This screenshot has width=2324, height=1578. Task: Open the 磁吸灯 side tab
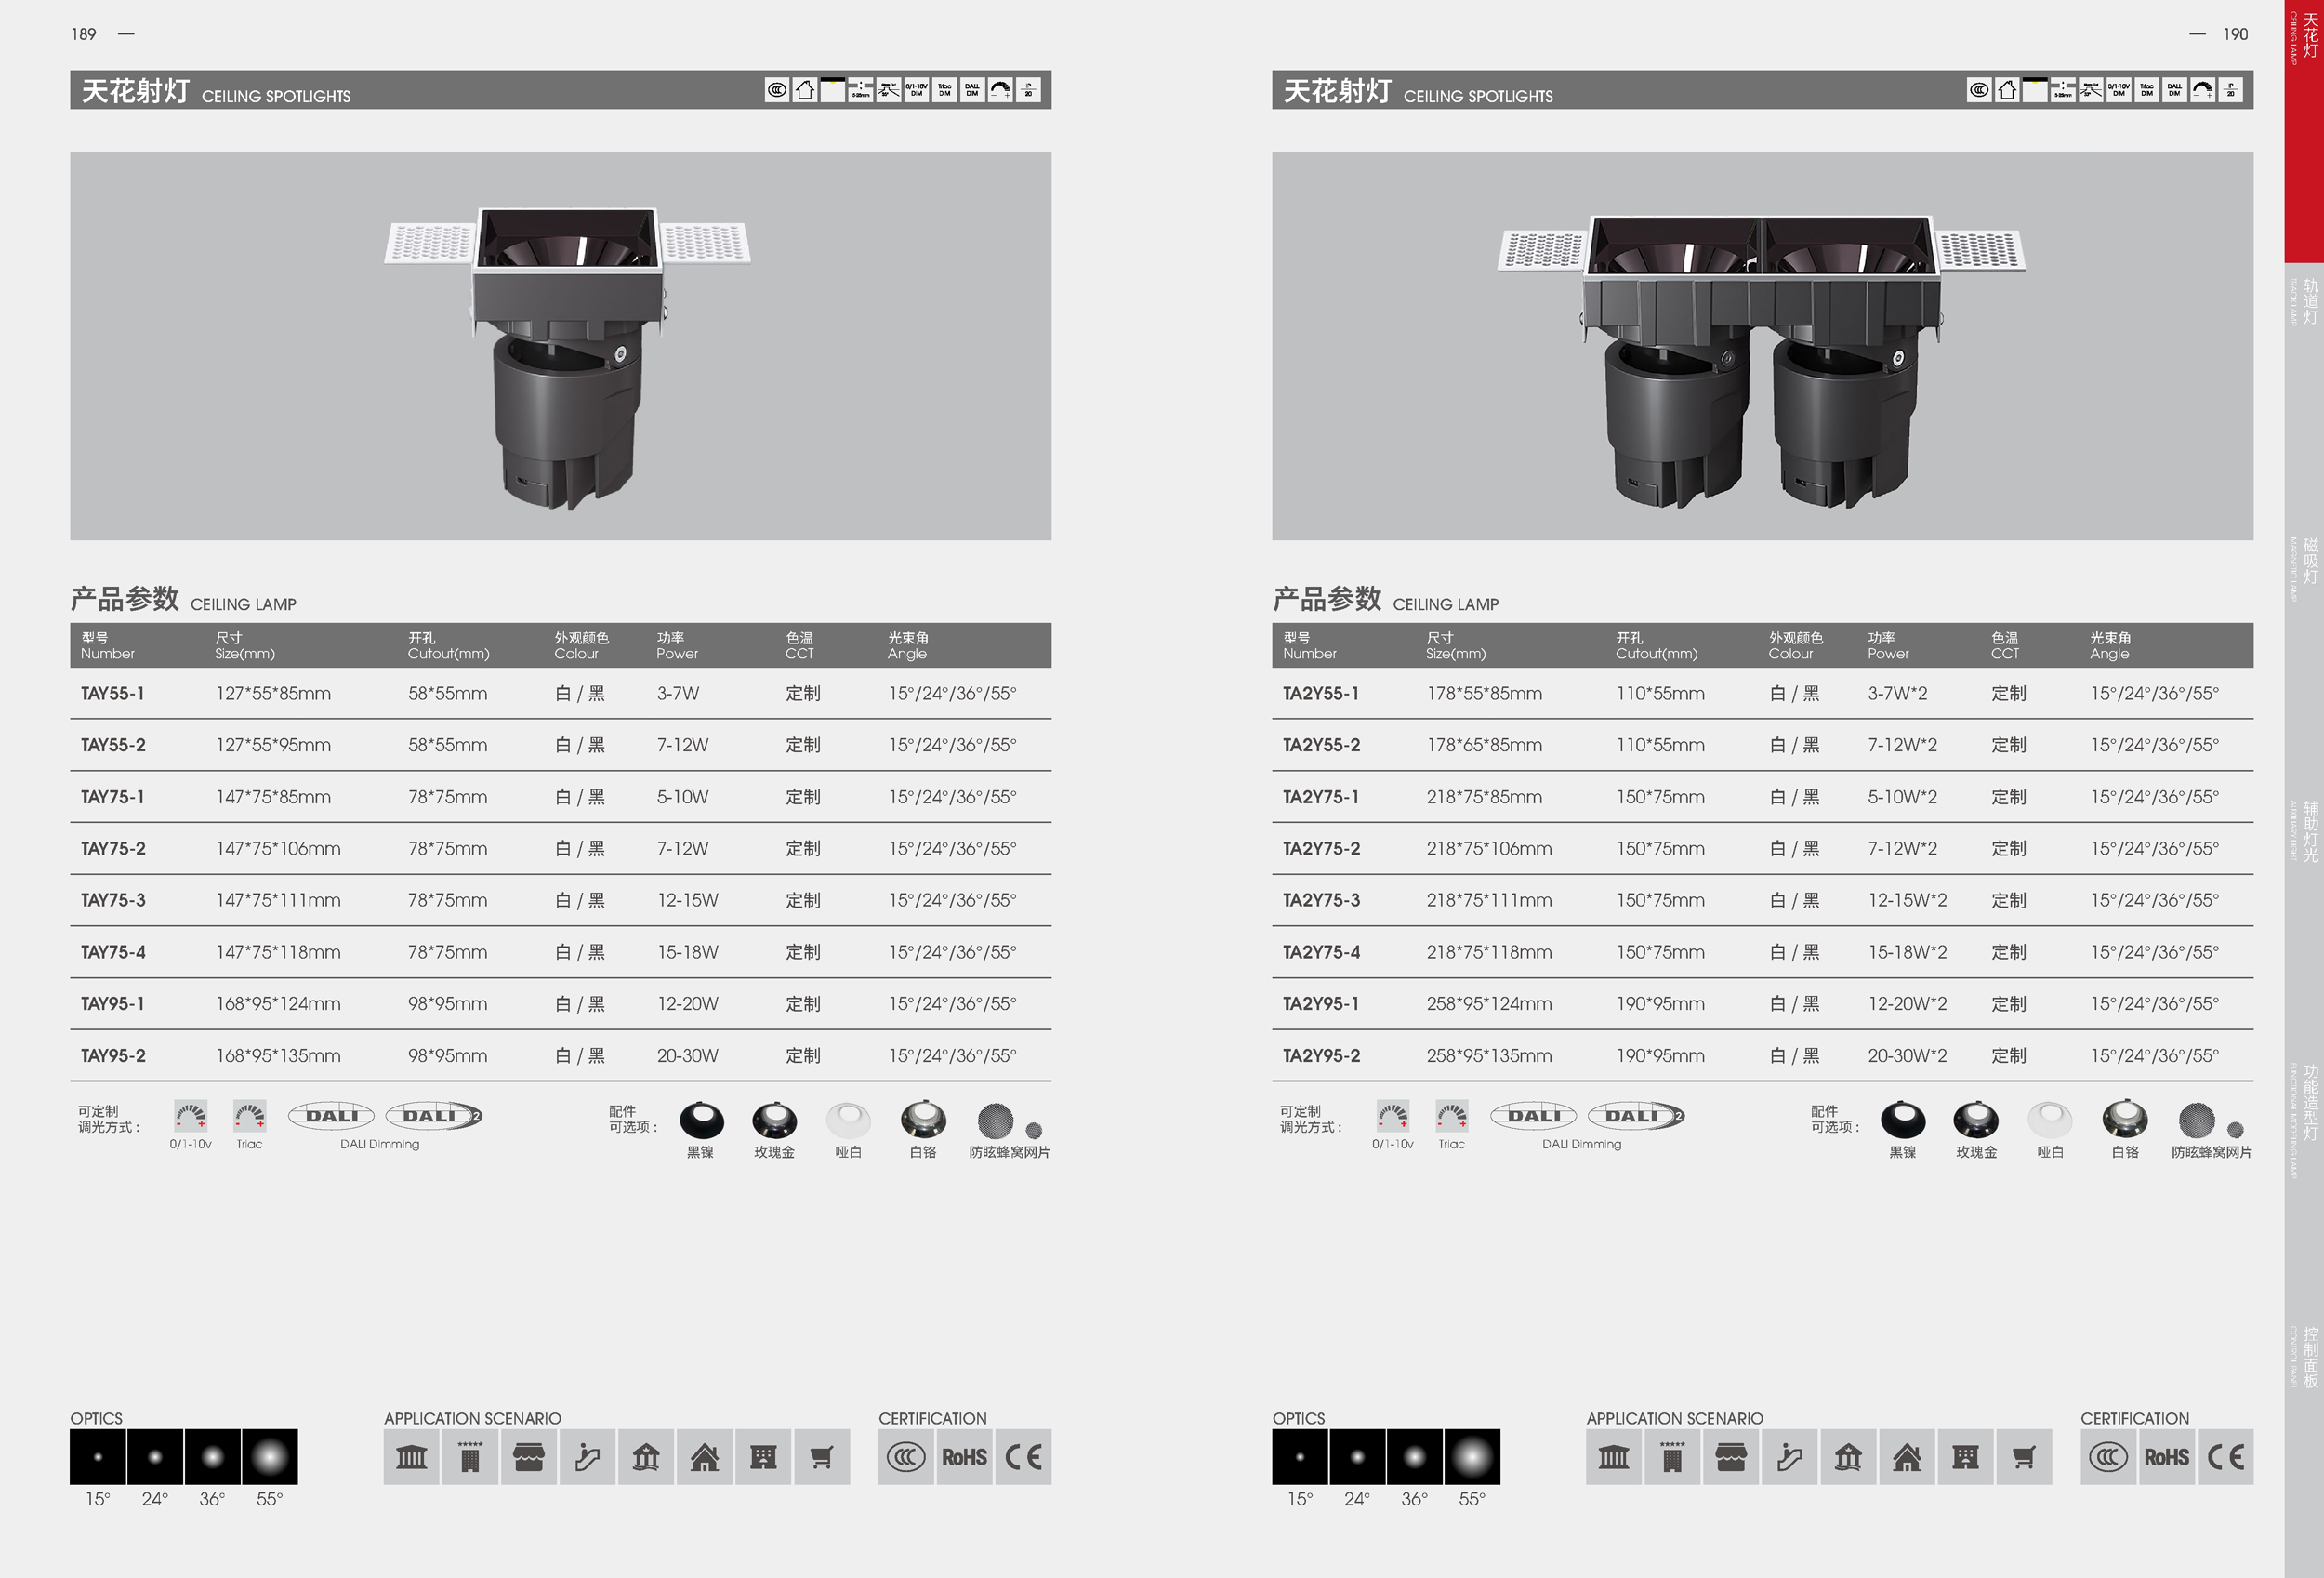(2308, 562)
